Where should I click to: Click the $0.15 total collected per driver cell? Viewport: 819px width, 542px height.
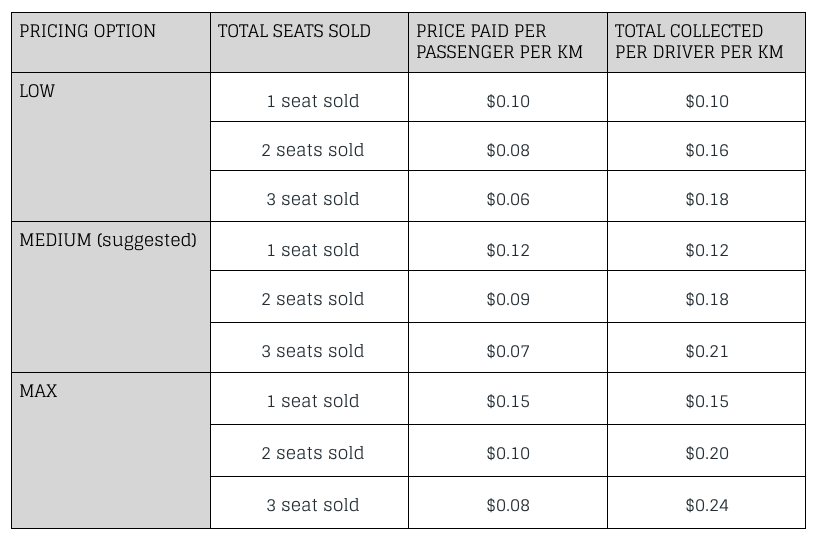click(707, 398)
